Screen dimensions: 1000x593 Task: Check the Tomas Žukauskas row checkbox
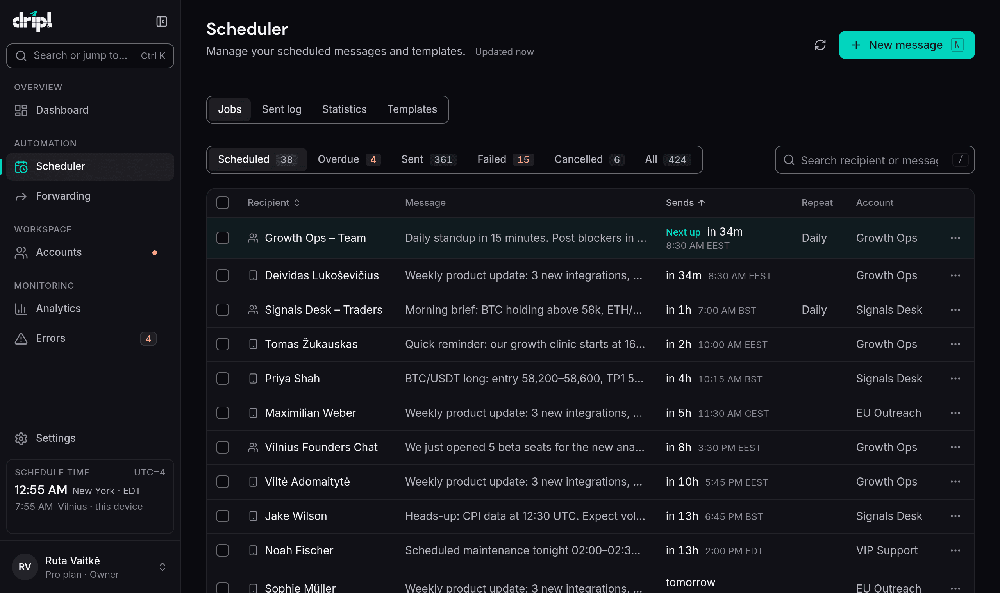pos(223,344)
